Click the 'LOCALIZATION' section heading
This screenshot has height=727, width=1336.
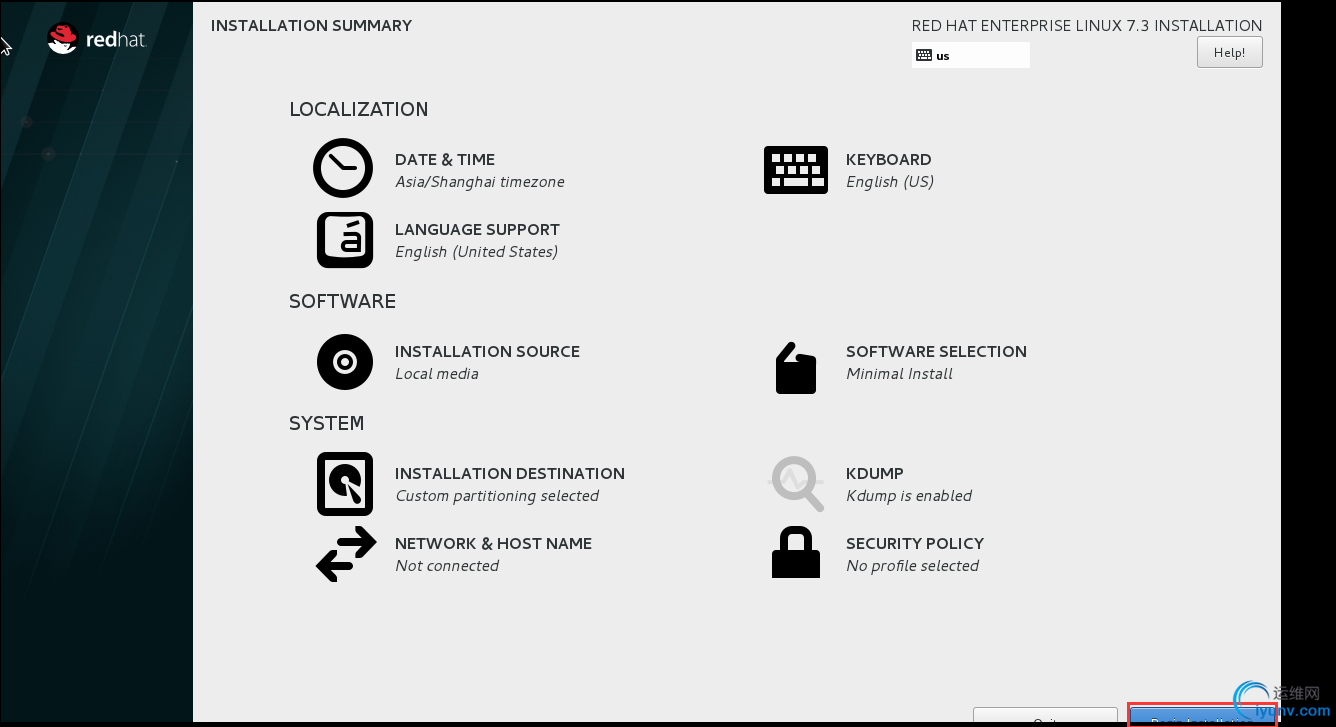pyautogui.click(x=359, y=110)
